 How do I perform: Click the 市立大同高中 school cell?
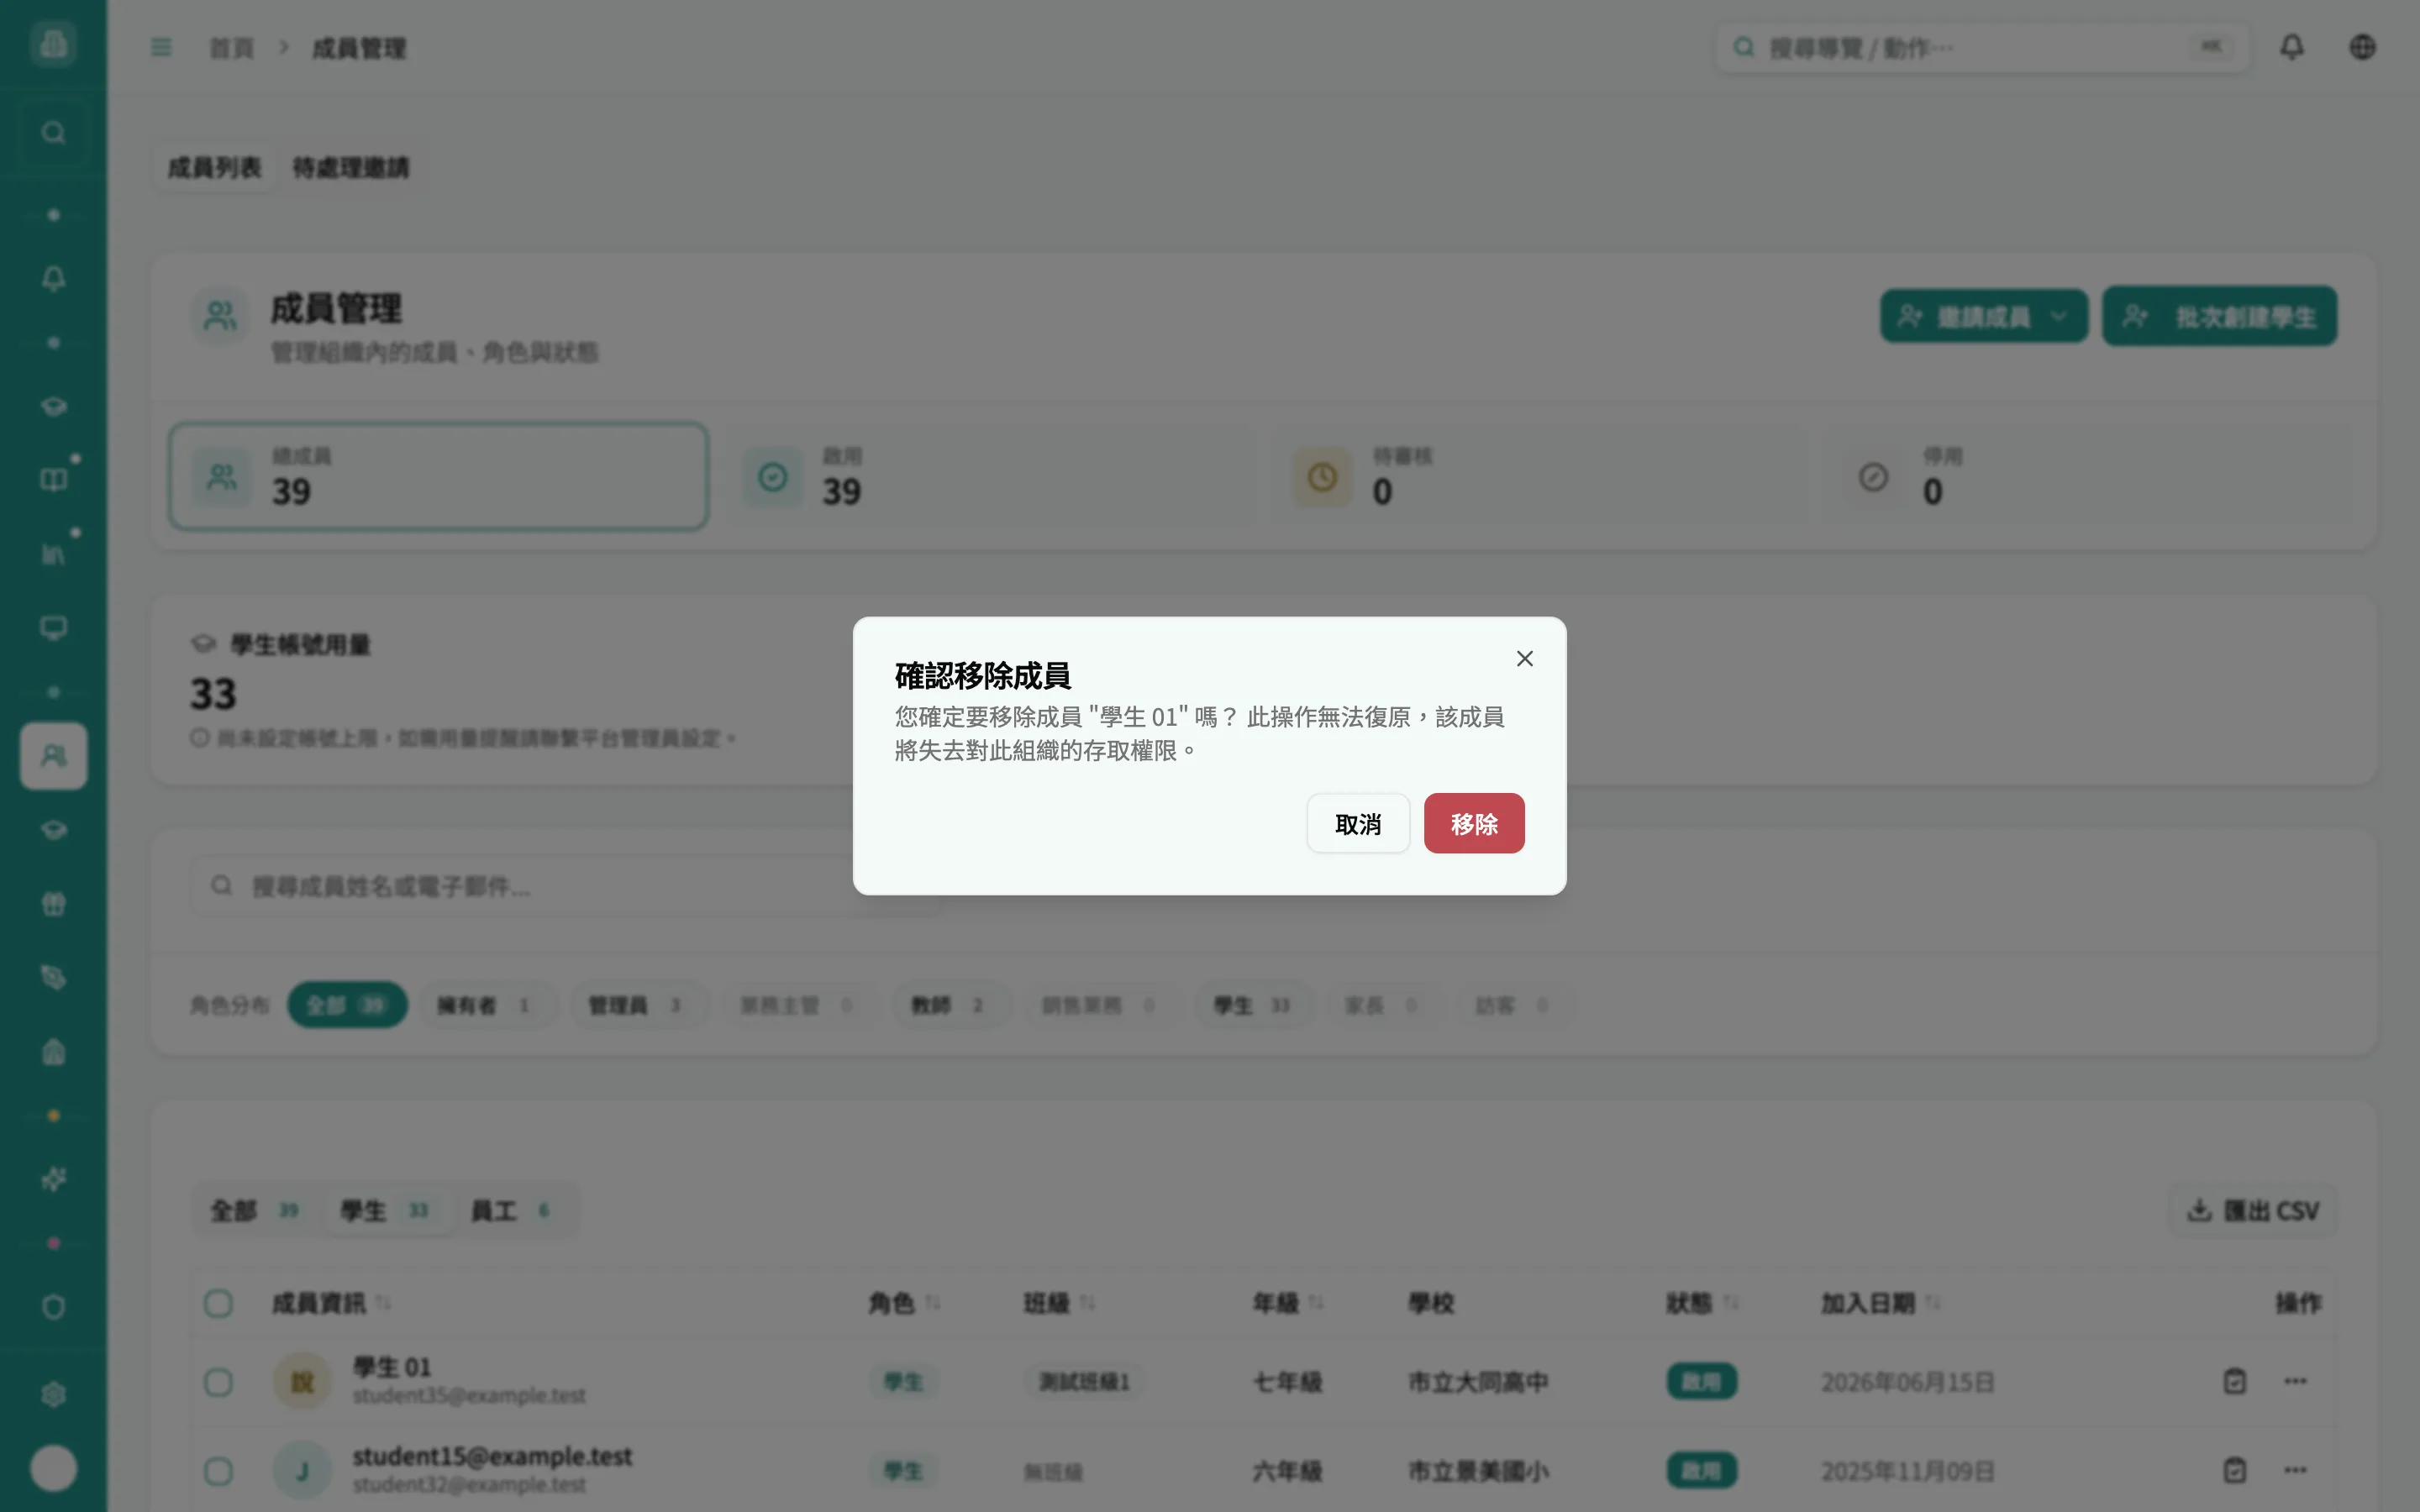pos(1478,1382)
